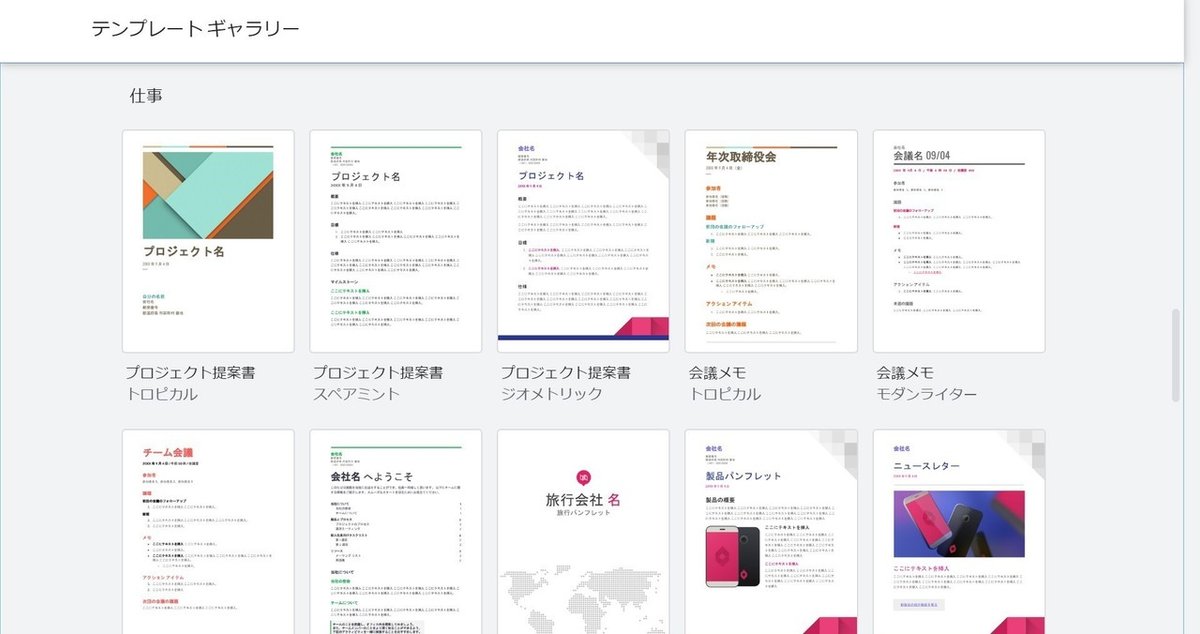The width and height of the screenshot is (1200, 634).
Task: Open the 旅行会社 名 brochure thumbnail
Action: click(583, 532)
